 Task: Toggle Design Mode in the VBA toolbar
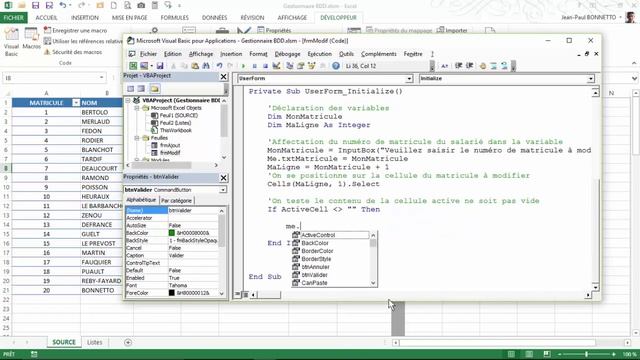pos(276,66)
